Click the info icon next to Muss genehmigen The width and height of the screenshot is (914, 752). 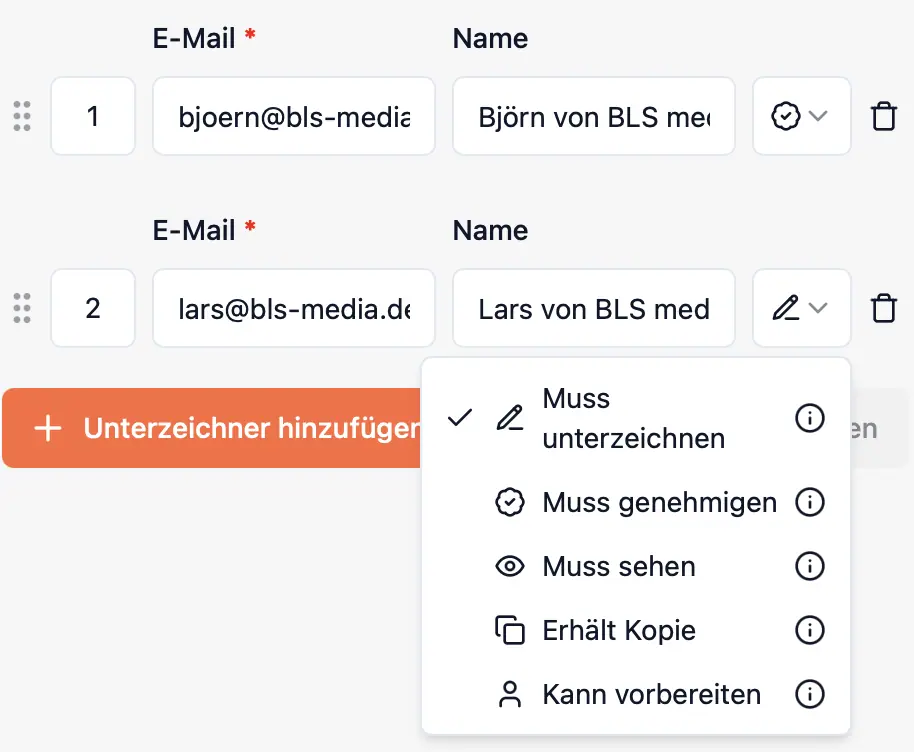(x=810, y=502)
